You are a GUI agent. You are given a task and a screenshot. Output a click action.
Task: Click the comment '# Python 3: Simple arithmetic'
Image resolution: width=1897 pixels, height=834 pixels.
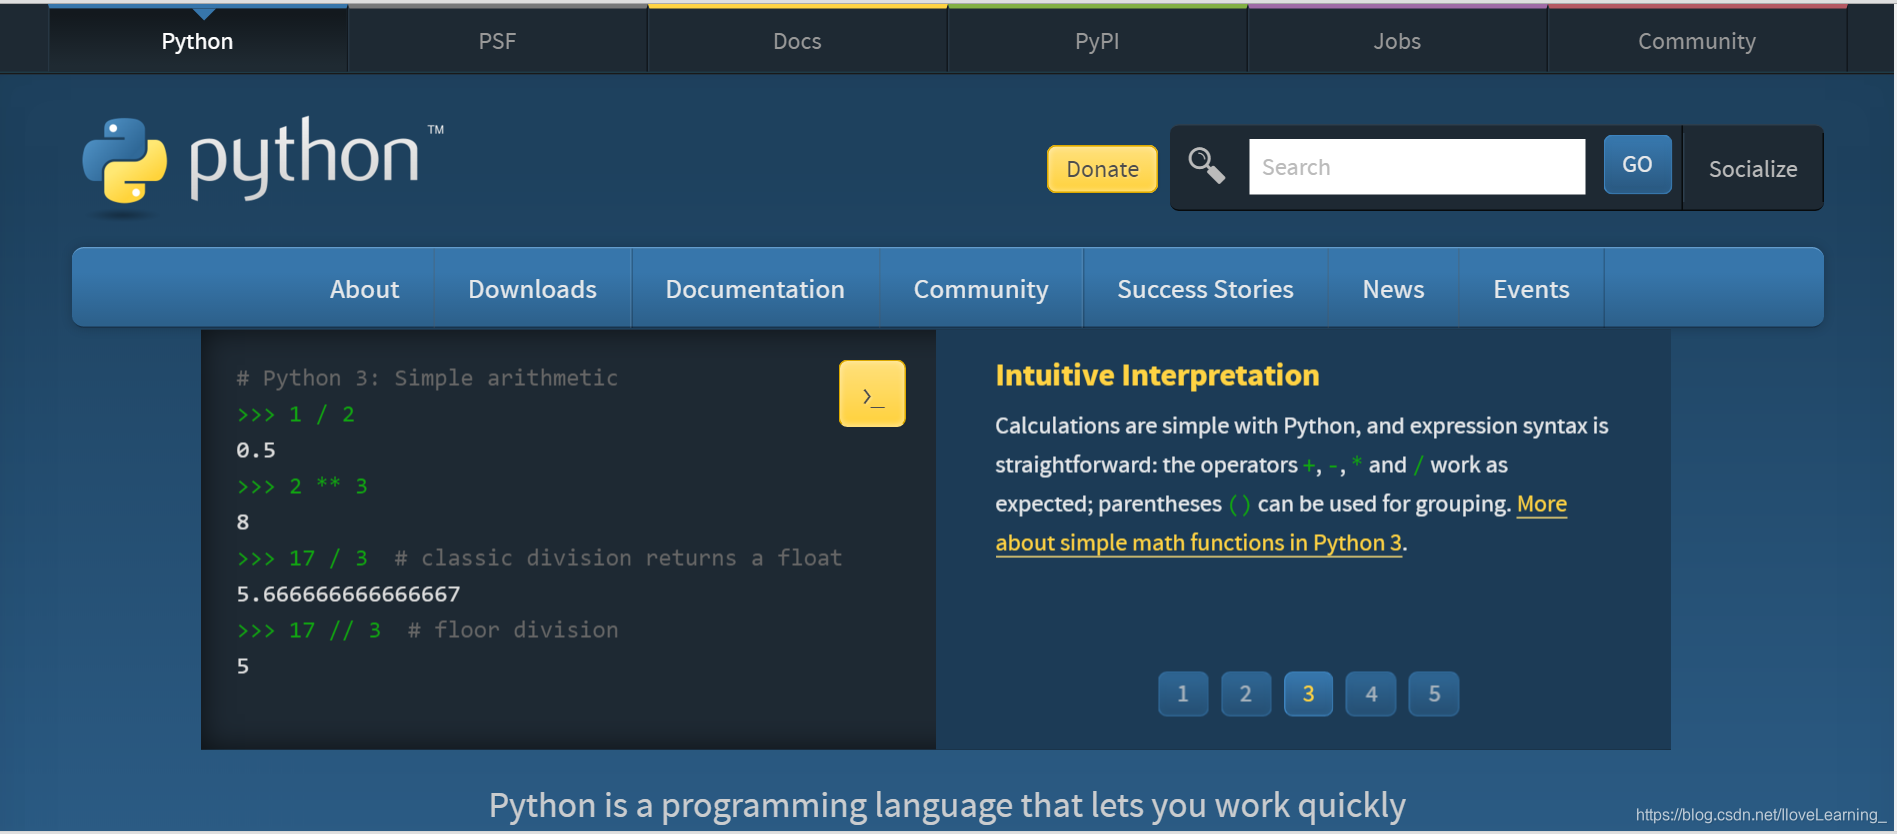pyautogui.click(x=427, y=378)
